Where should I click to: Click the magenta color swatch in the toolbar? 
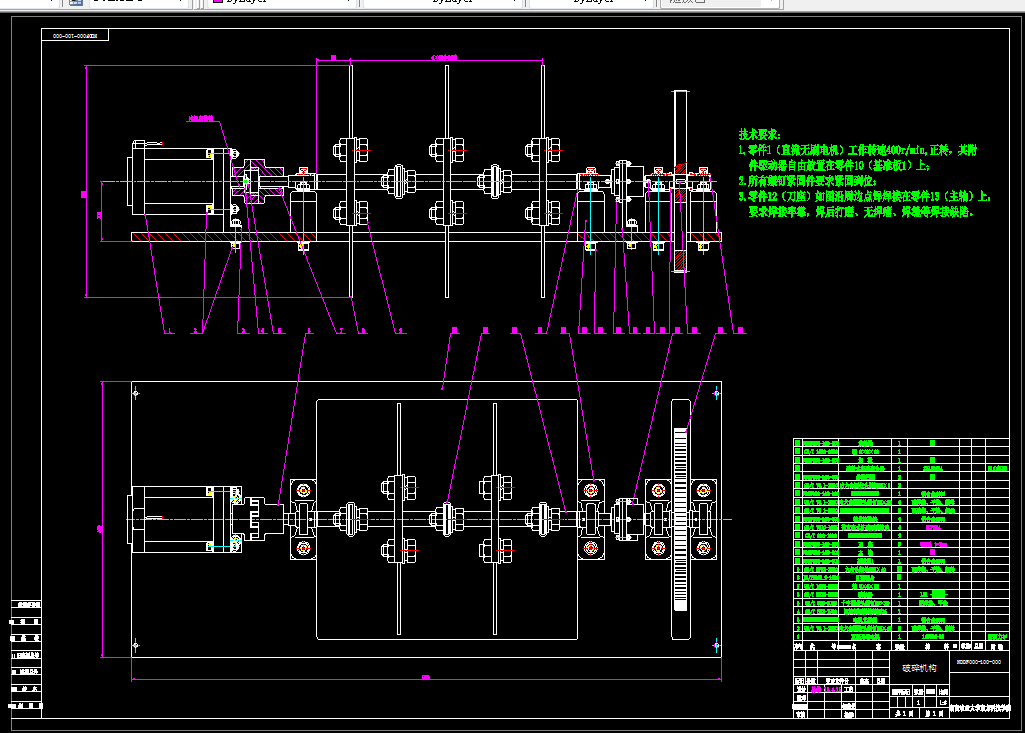point(218,1)
